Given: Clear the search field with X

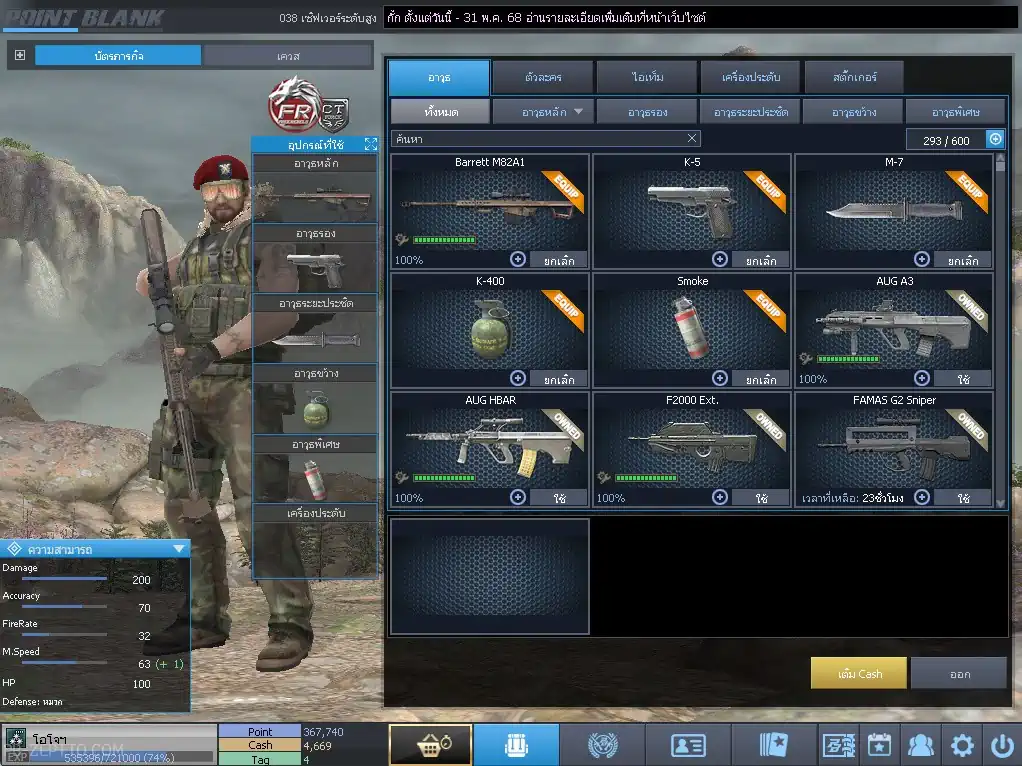Looking at the screenshot, I should coord(692,138).
